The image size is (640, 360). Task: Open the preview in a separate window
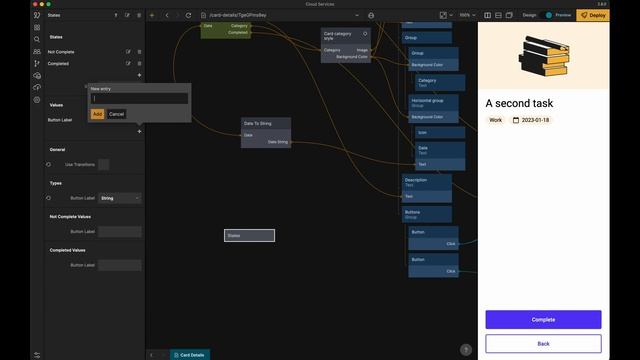pos(509,15)
